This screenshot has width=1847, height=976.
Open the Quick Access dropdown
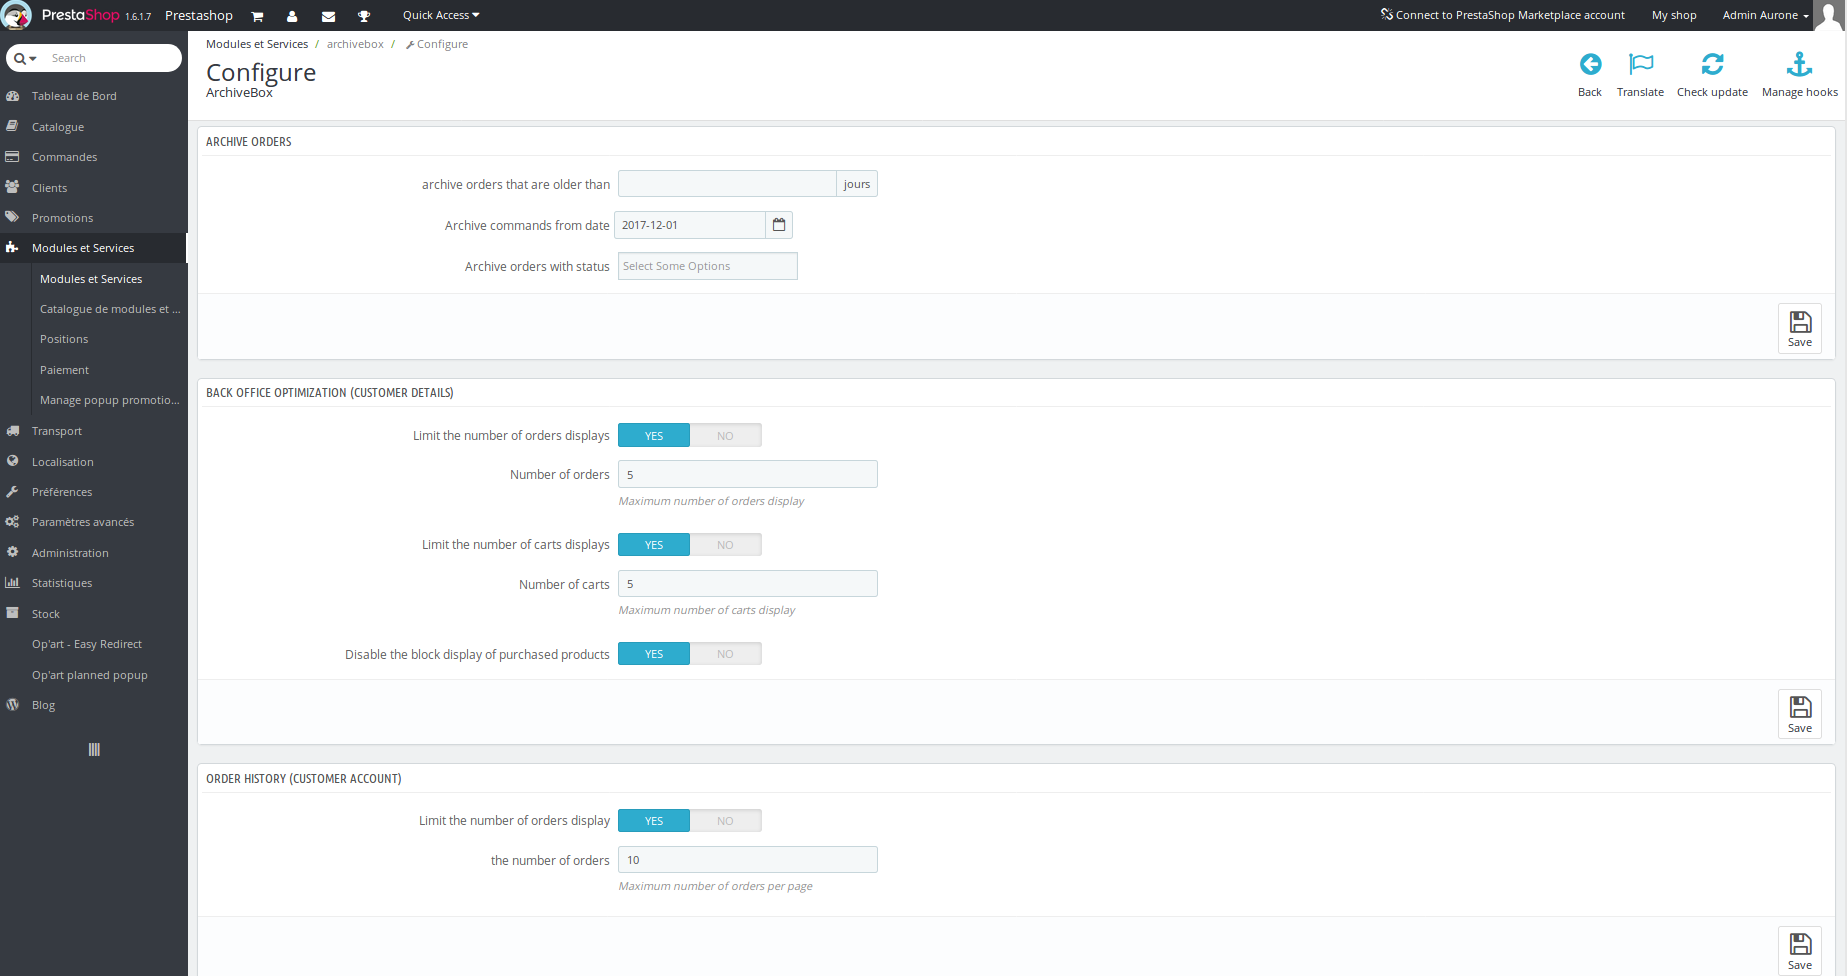441,15
